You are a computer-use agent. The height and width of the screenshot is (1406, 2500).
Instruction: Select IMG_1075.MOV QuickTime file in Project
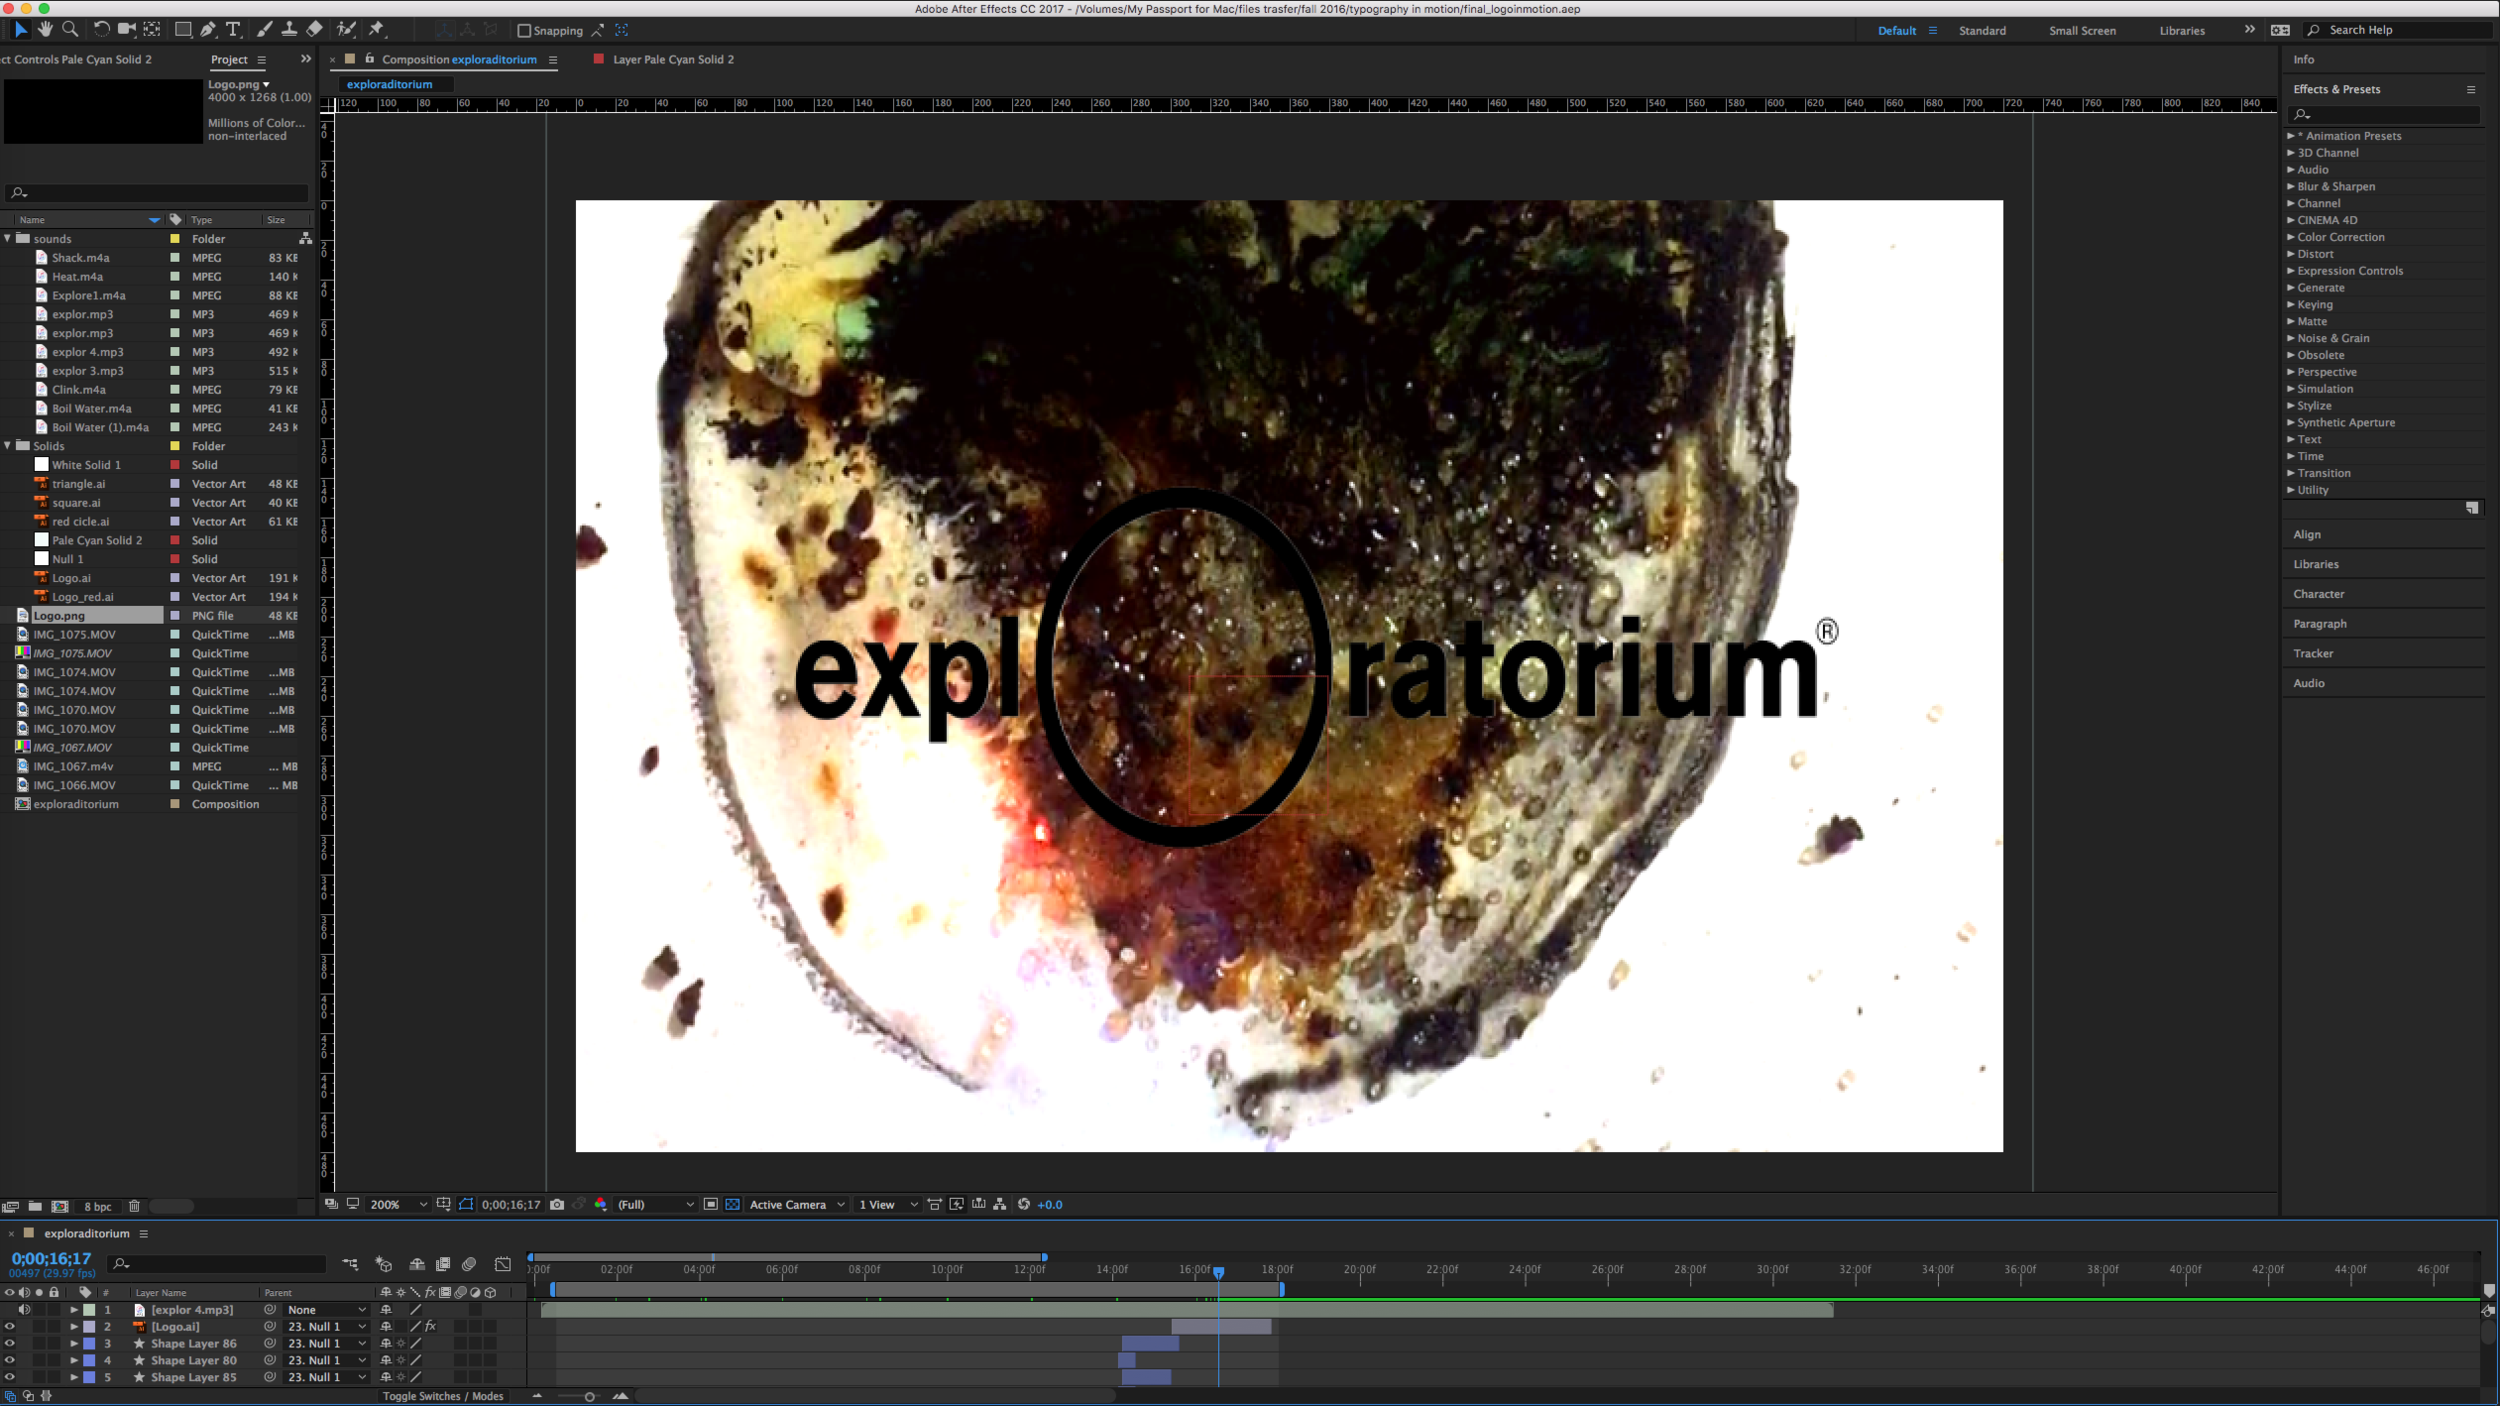[x=74, y=635]
